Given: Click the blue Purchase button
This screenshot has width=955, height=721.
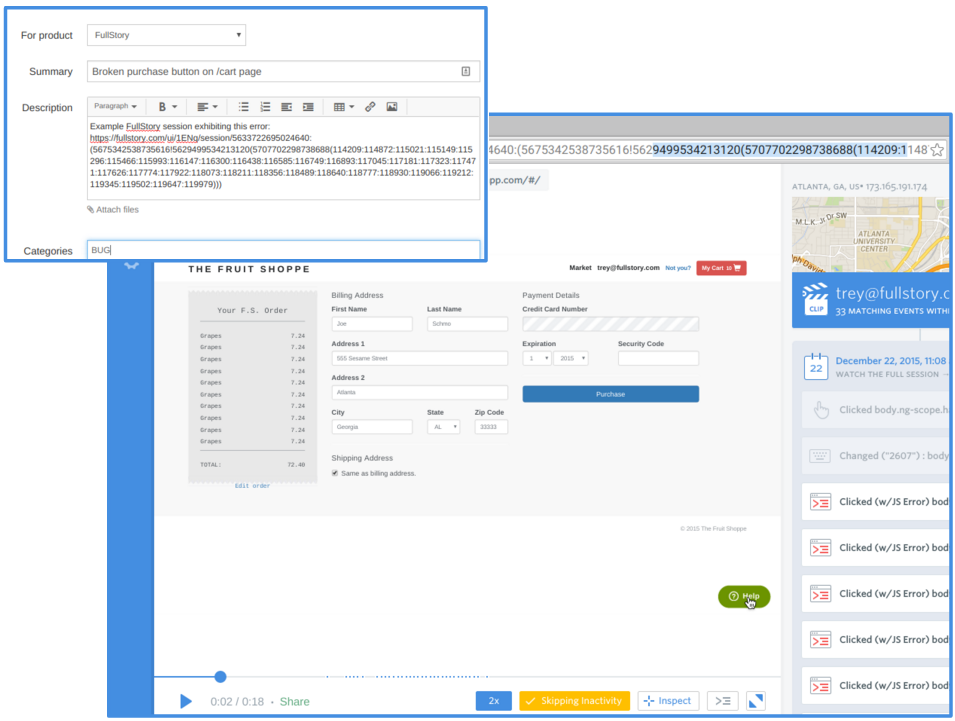Looking at the screenshot, I should [610, 394].
